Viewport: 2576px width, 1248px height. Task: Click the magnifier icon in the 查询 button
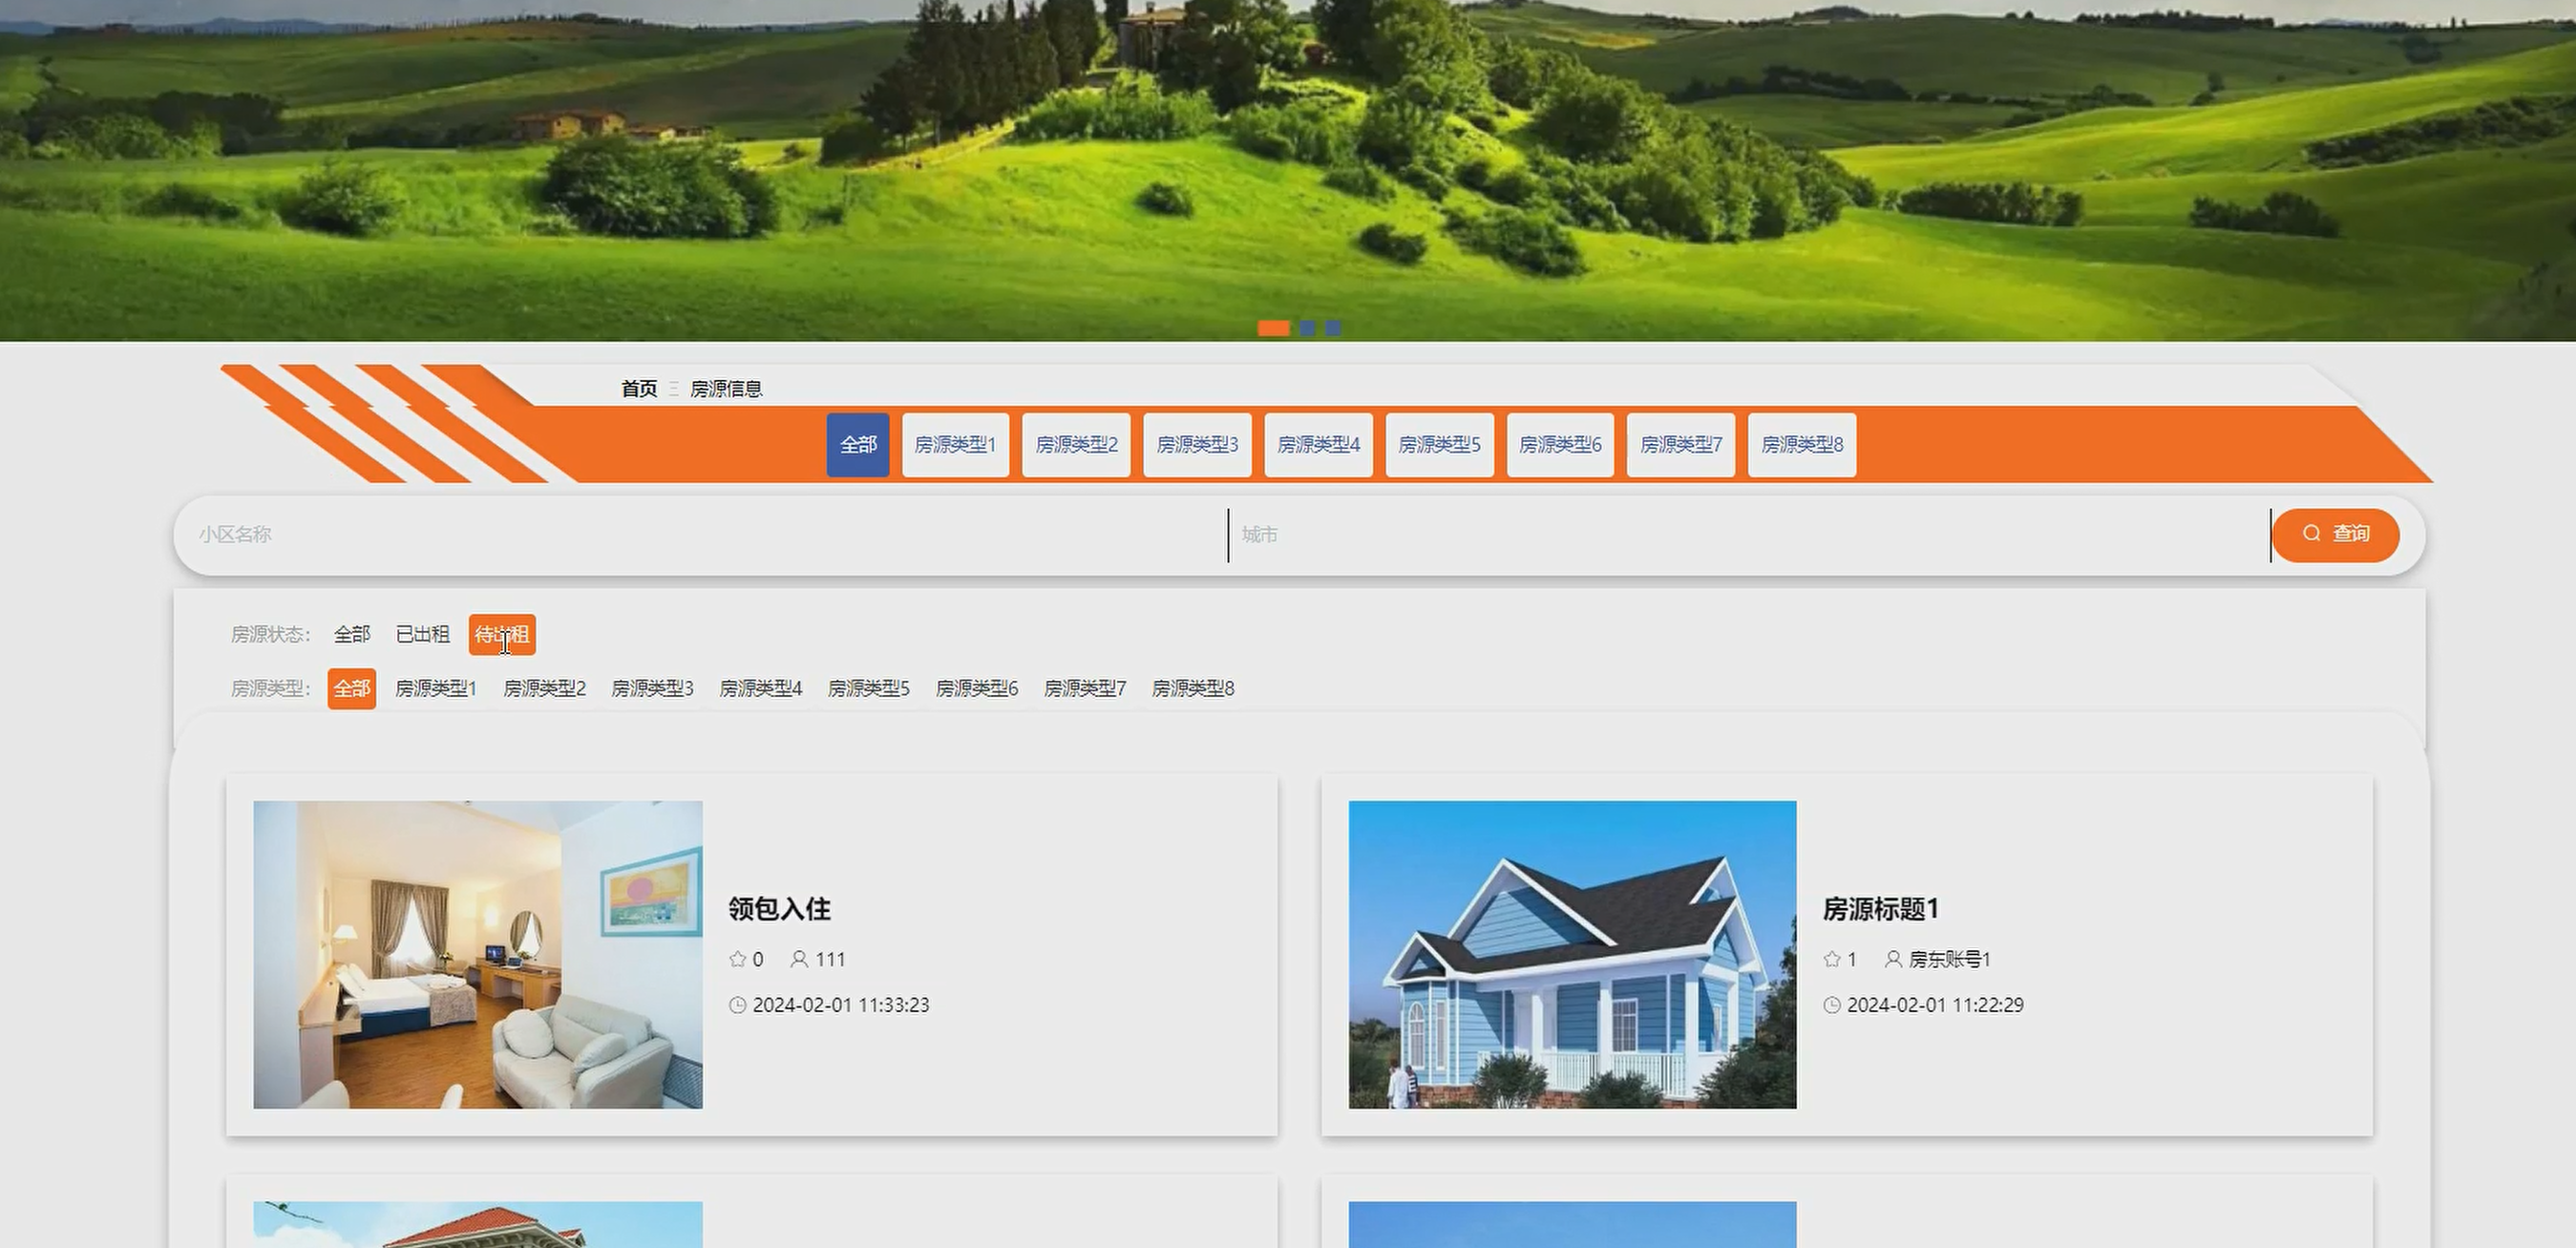click(x=2311, y=534)
